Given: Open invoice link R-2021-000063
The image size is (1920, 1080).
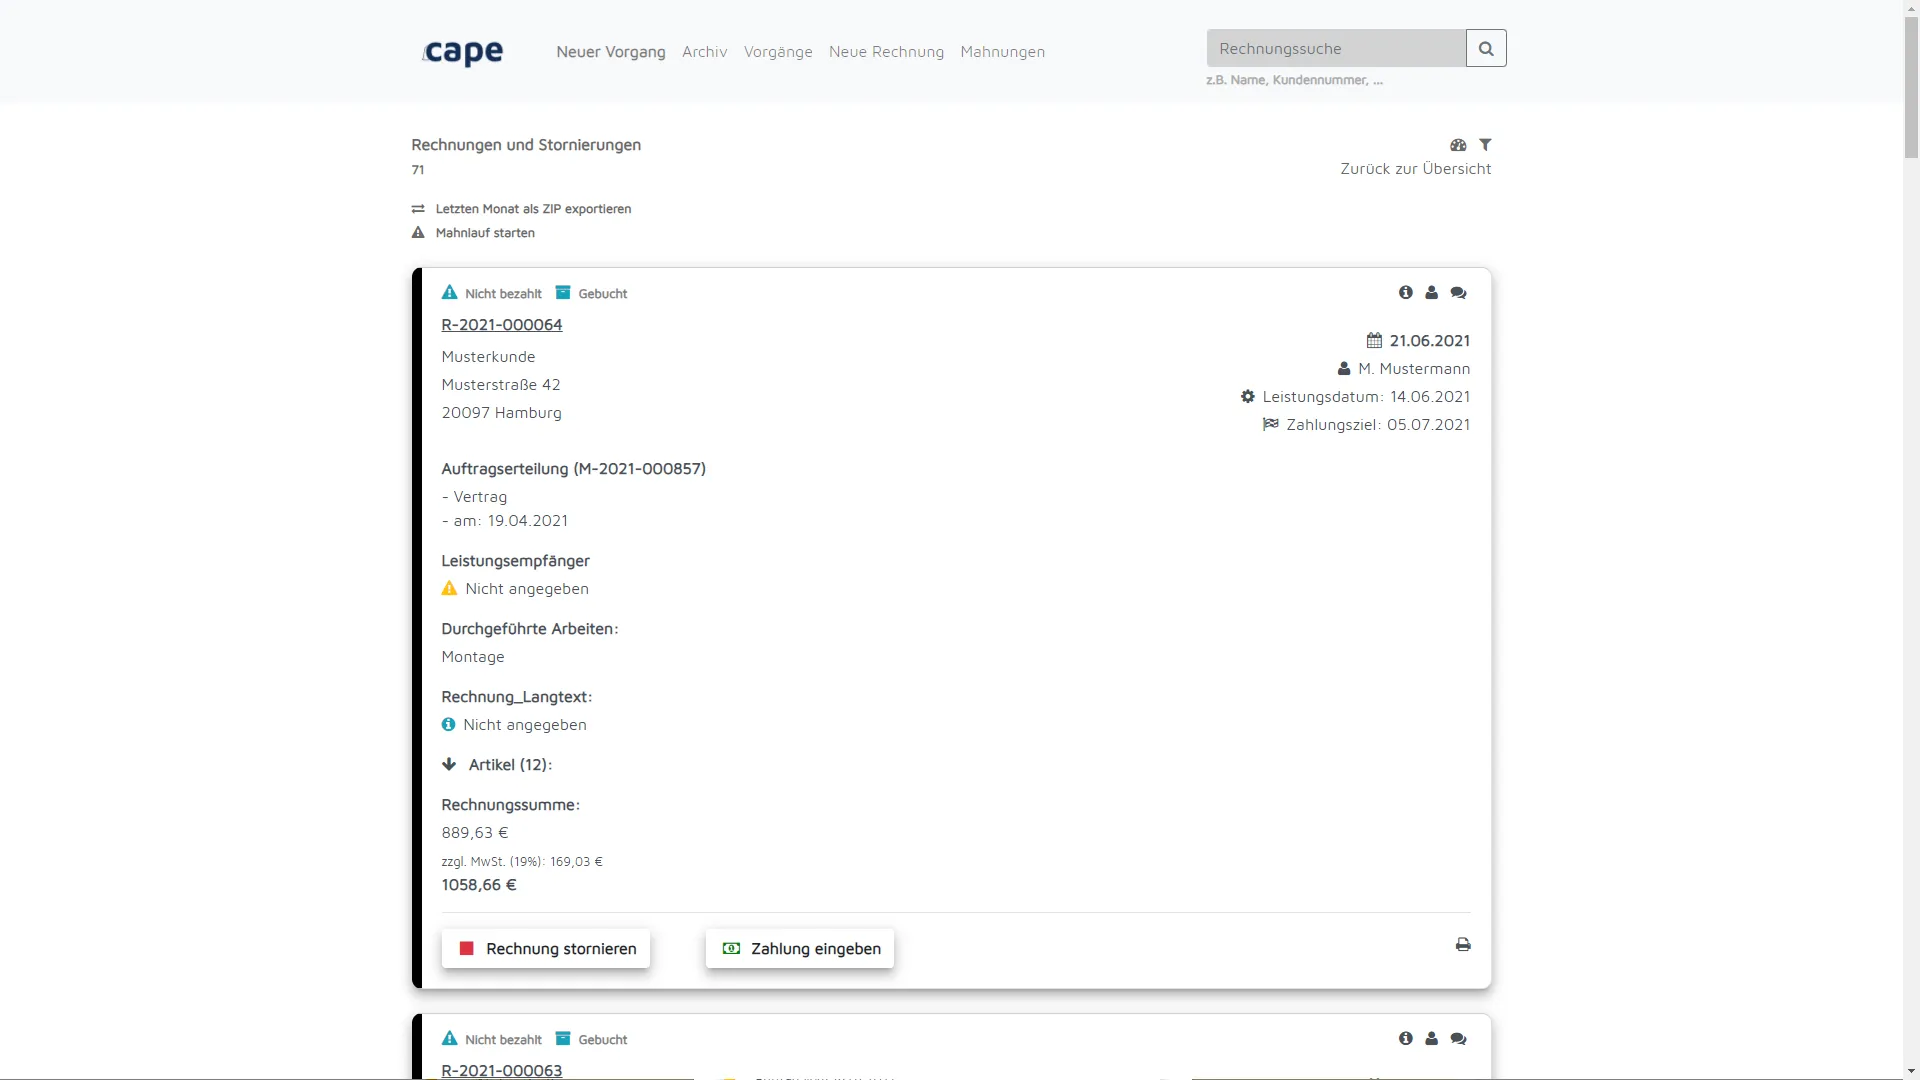Looking at the screenshot, I should (x=502, y=1071).
